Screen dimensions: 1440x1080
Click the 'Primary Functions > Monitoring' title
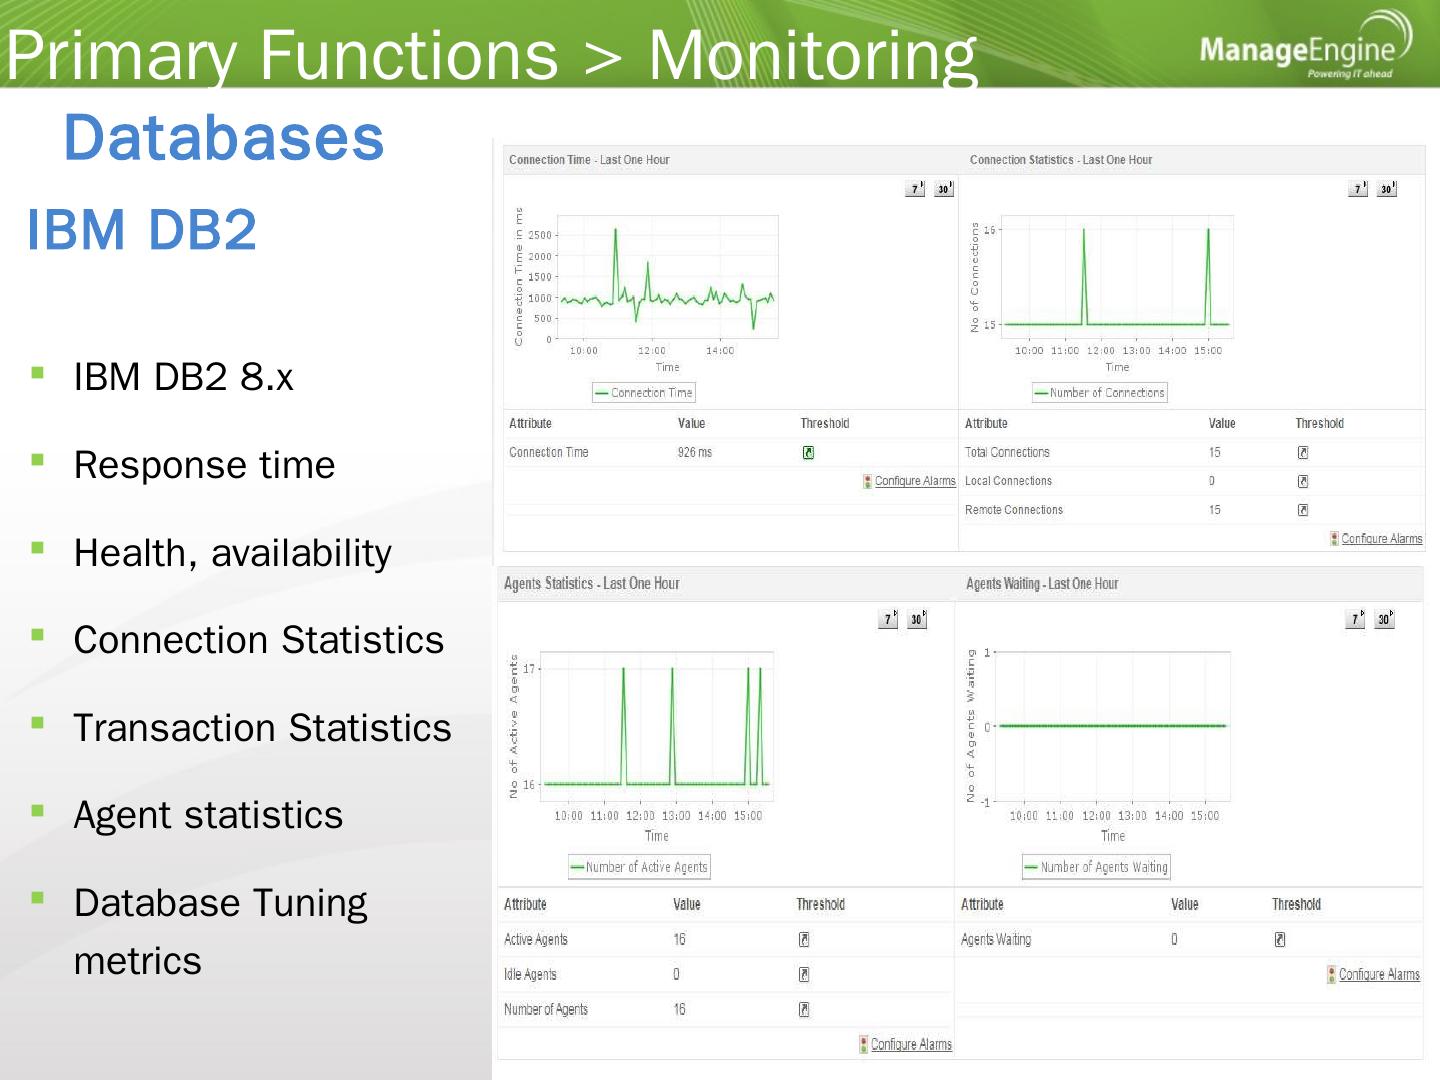(x=492, y=55)
